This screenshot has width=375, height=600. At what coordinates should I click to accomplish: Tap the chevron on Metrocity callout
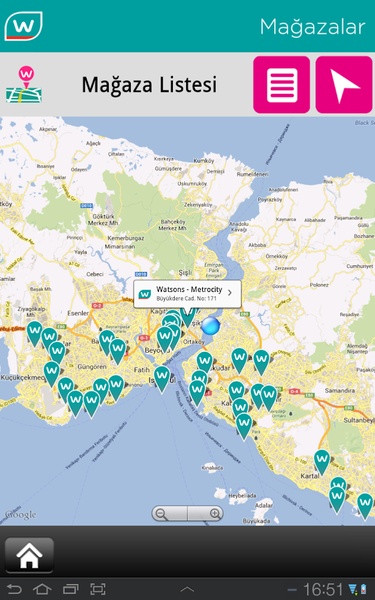coord(230,293)
